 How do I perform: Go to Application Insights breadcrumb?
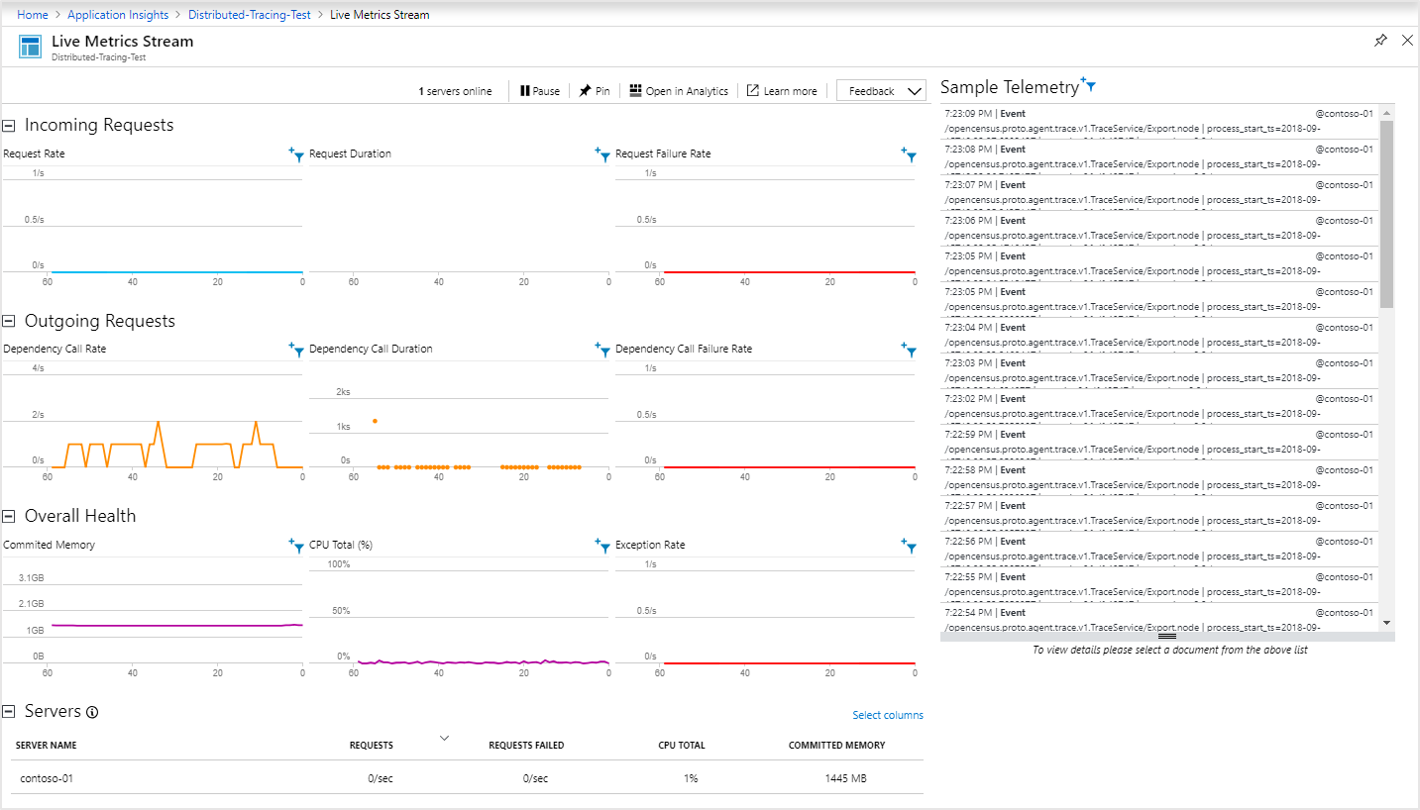[118, 15]
